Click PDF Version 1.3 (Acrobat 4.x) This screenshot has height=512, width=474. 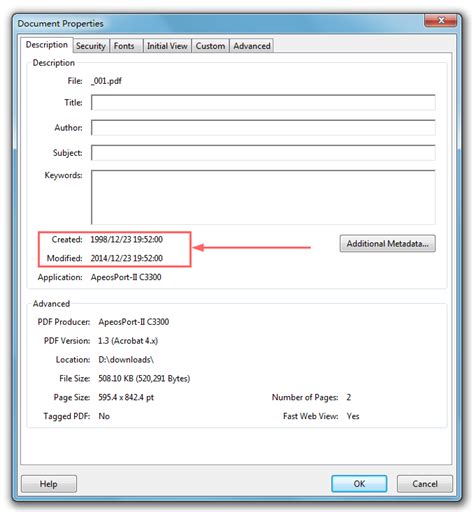(128, 341)
